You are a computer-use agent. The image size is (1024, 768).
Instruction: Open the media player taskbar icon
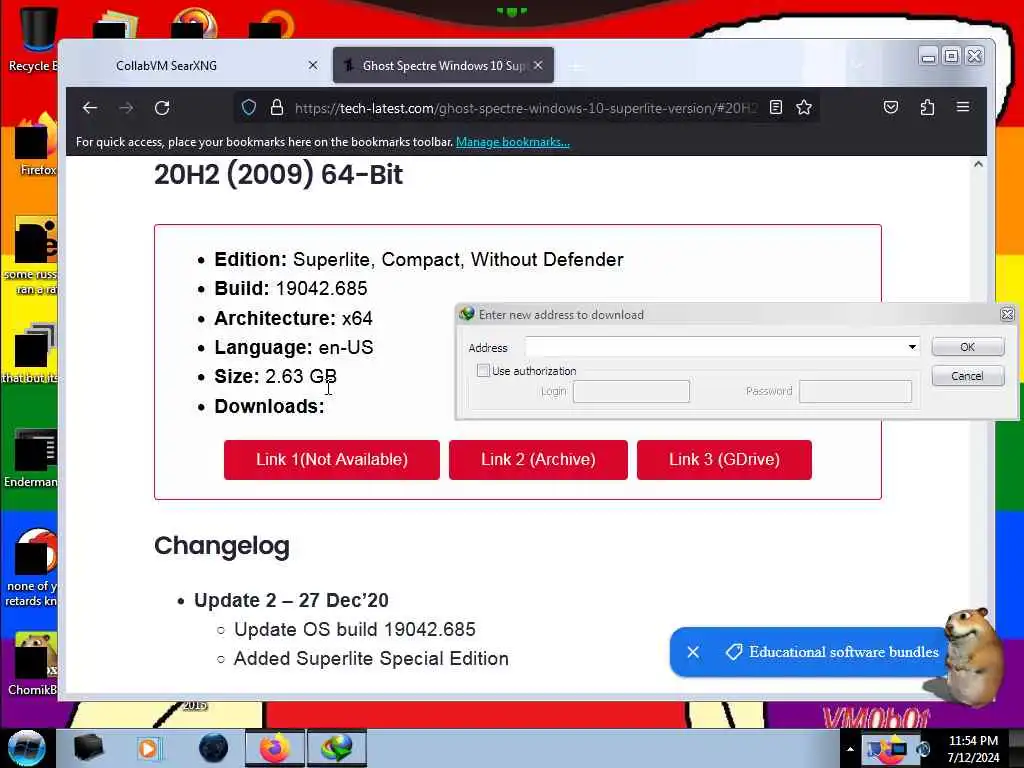coord(150,748)
